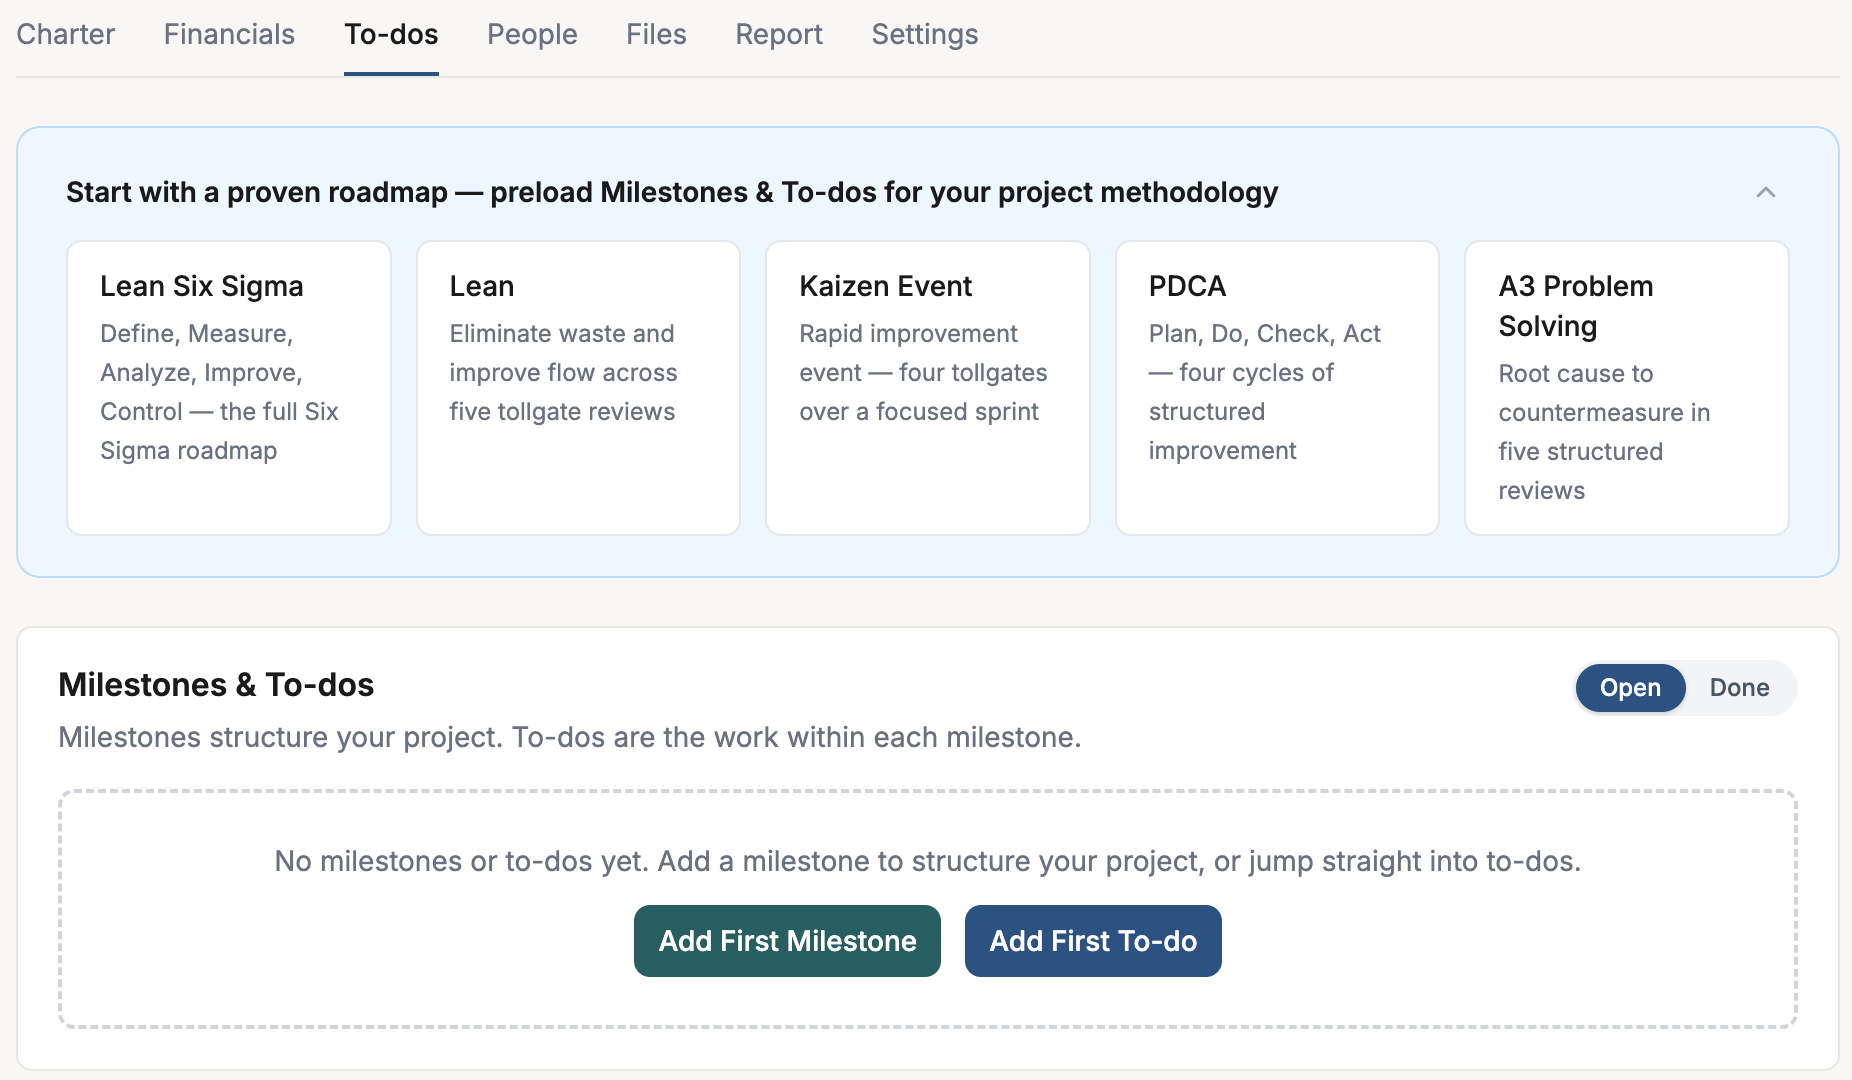Viewport: 1852px width, 1080px height.
Task: Open the Files tab
Action: (656, 34)
